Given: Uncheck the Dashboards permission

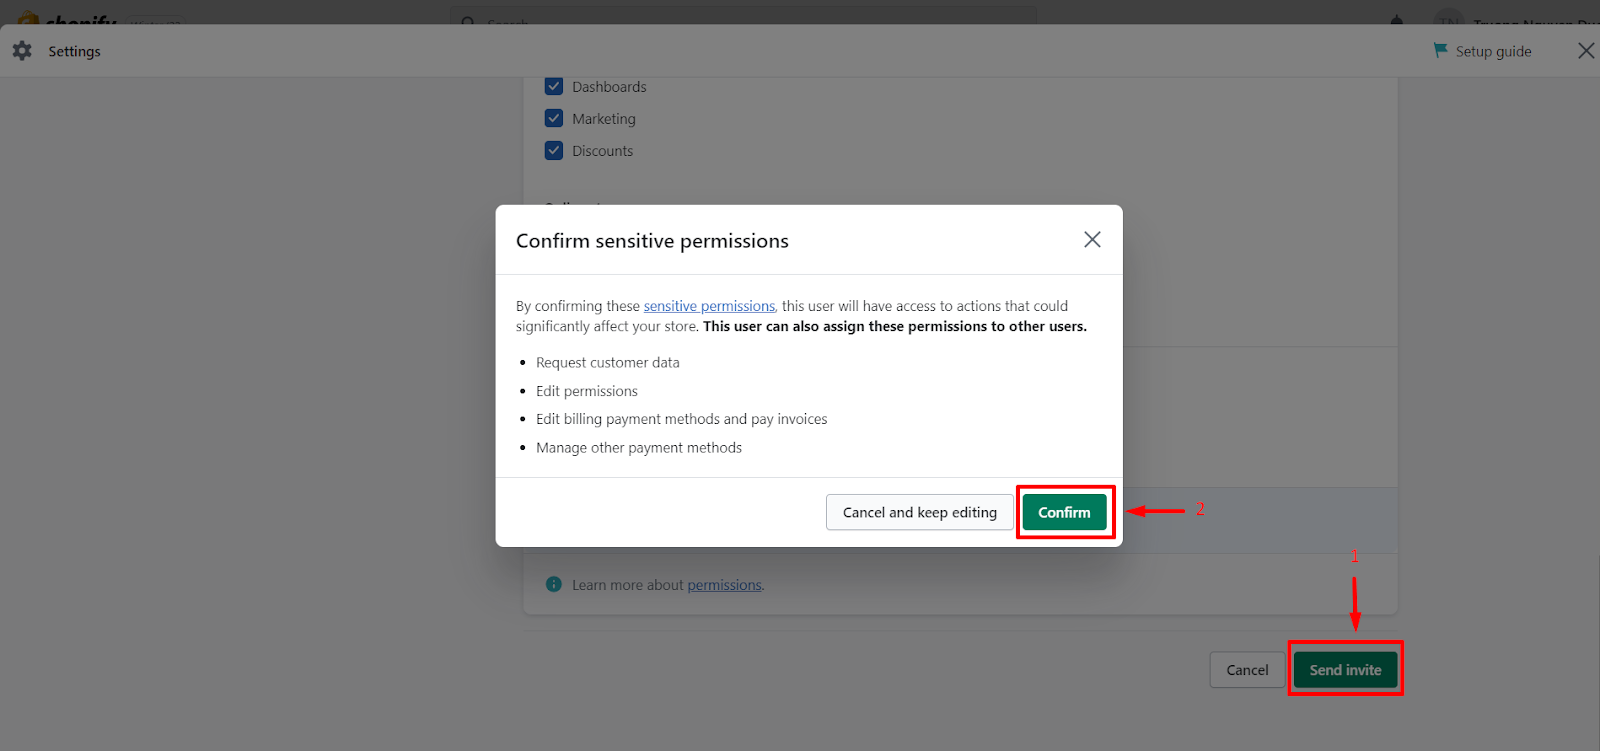Looking at the screenshot, I should tap(554, 86).
